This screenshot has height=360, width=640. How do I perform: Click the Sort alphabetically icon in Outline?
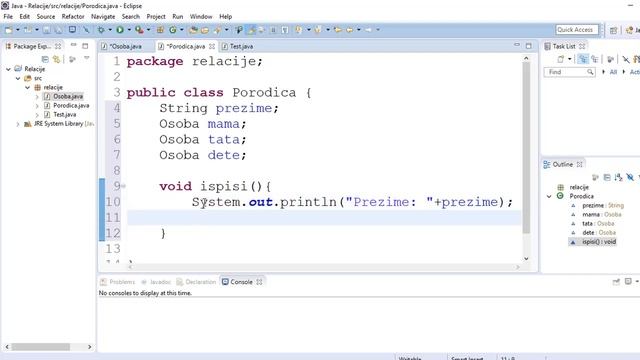tap(618, 177)
